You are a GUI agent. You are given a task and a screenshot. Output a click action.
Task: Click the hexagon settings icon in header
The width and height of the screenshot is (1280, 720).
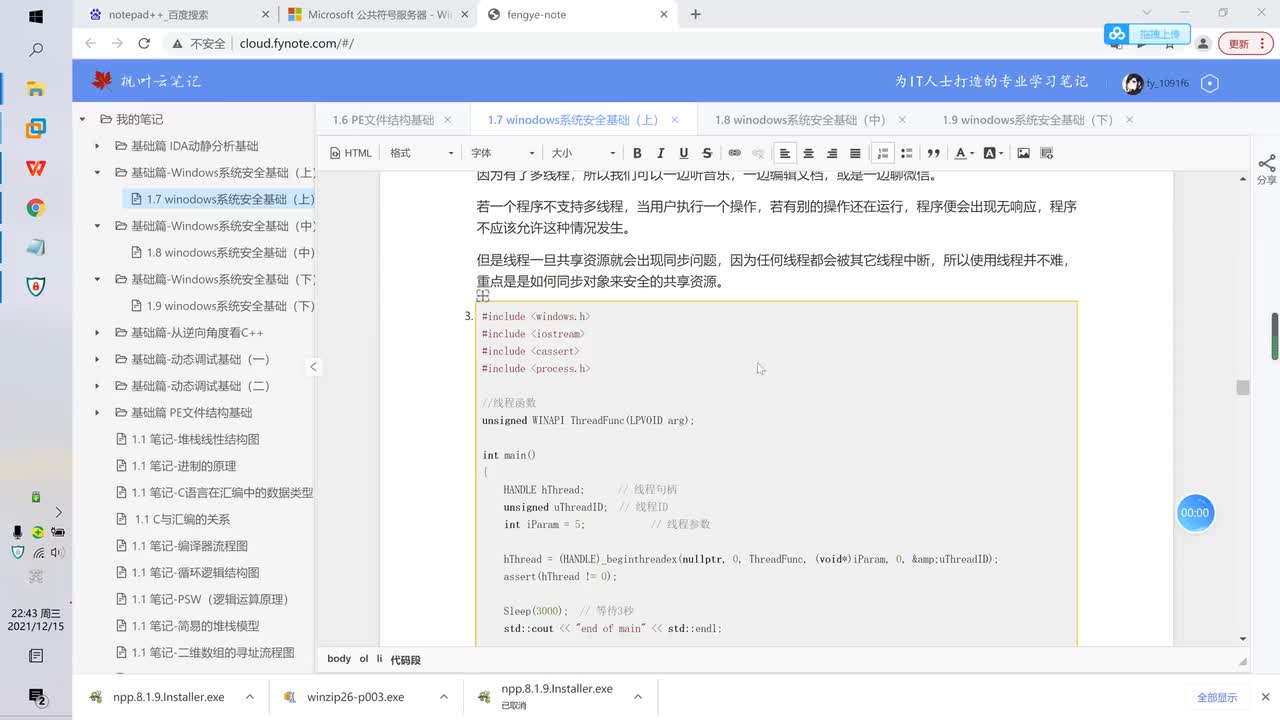1210,83
